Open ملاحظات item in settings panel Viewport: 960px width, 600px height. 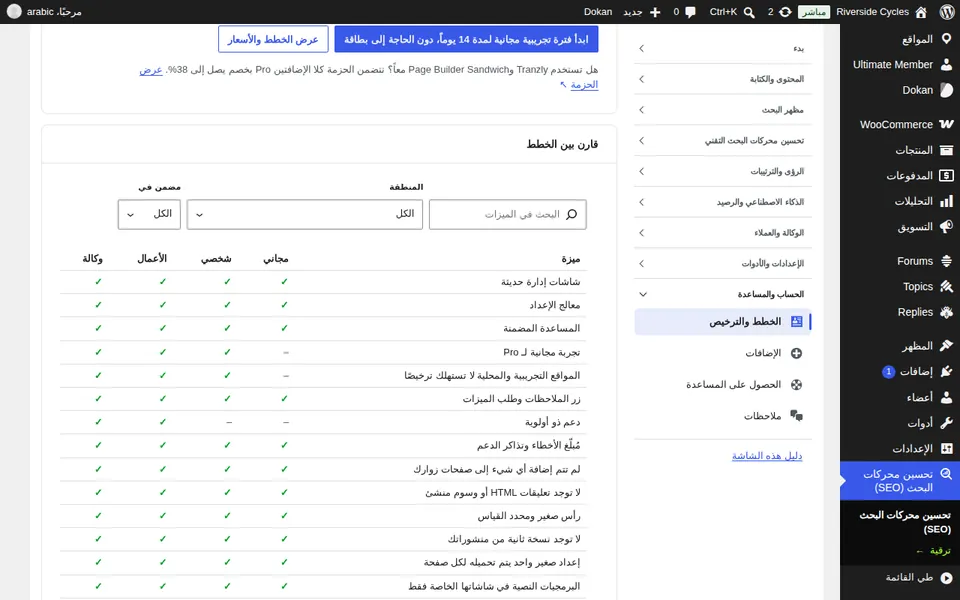tap(723, 416)
